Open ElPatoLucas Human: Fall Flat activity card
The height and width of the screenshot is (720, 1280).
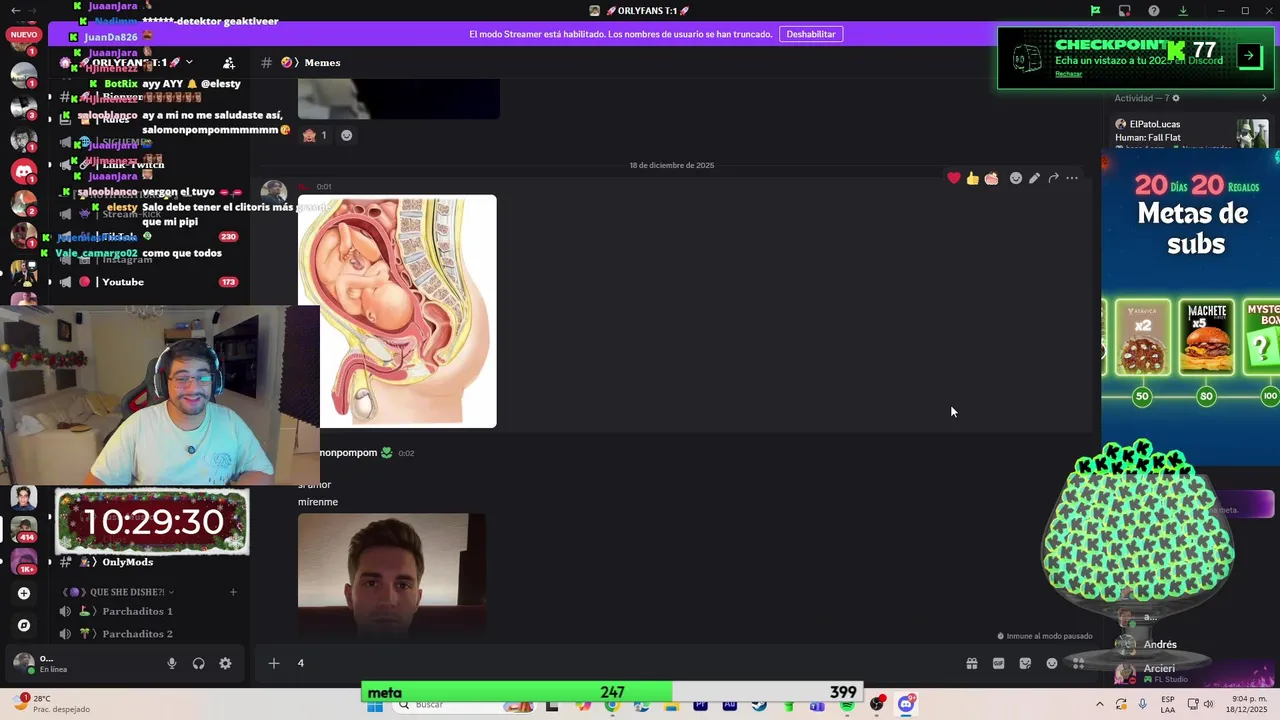pos(1191,131)
